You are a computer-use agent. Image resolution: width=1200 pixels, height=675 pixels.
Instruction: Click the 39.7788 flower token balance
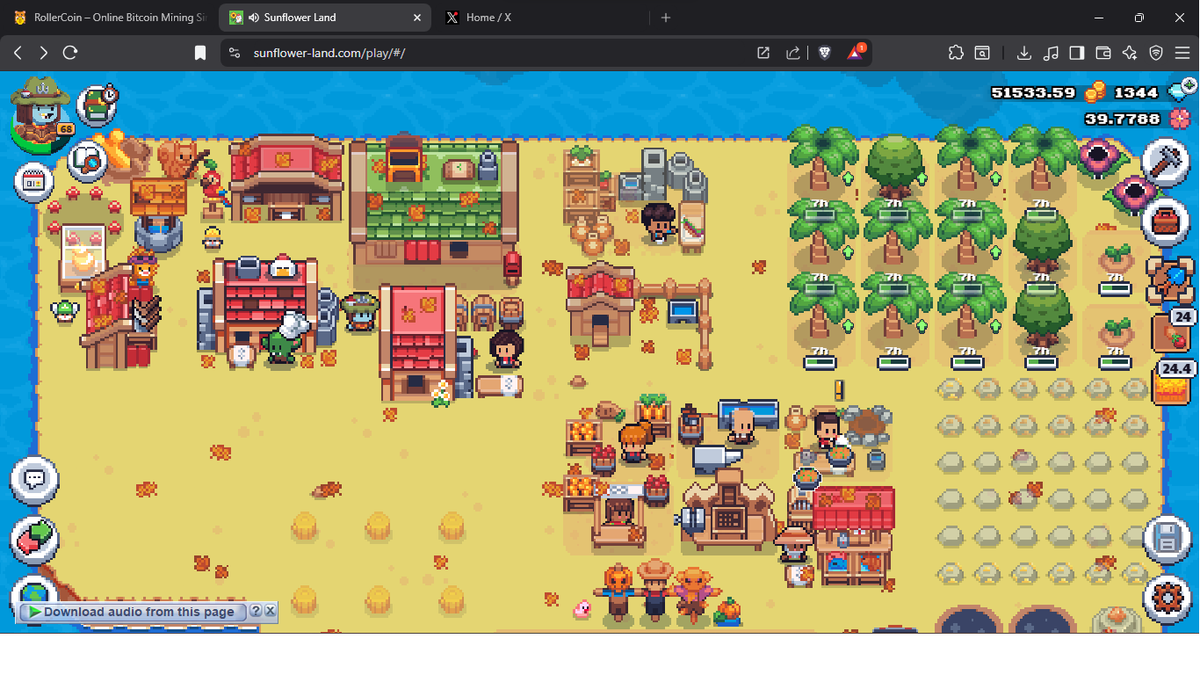tap(1122, 119)
